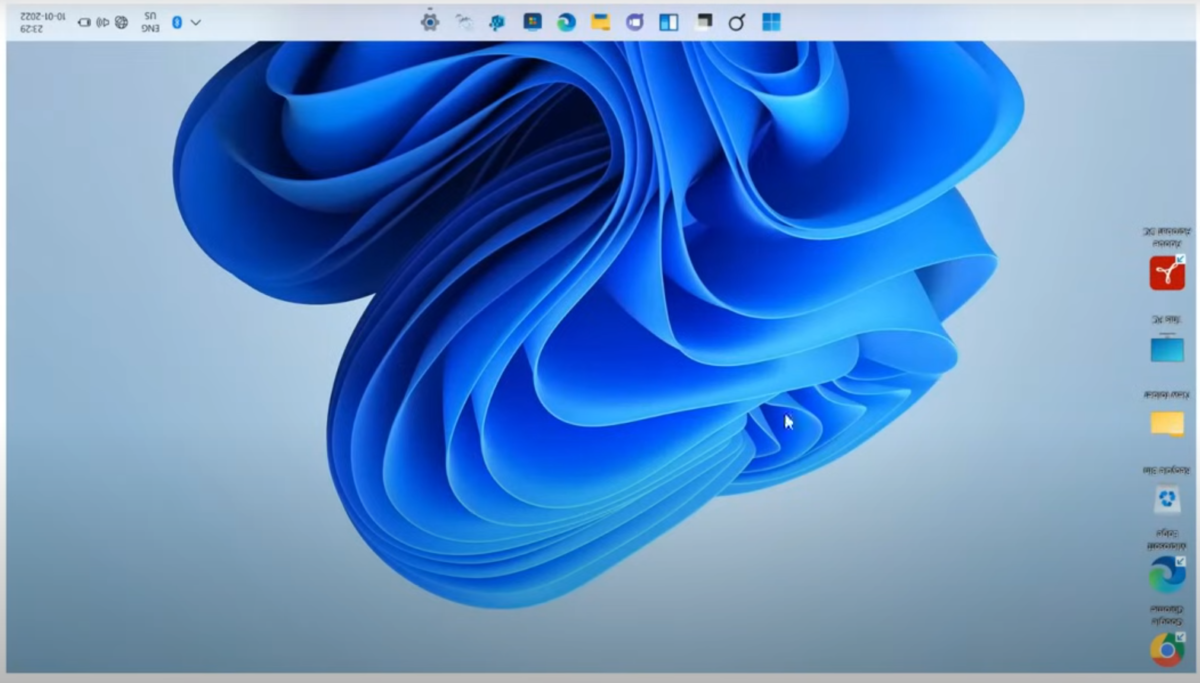Launch Microsoft Edge from the taskbar

click(x=566, y=22)
